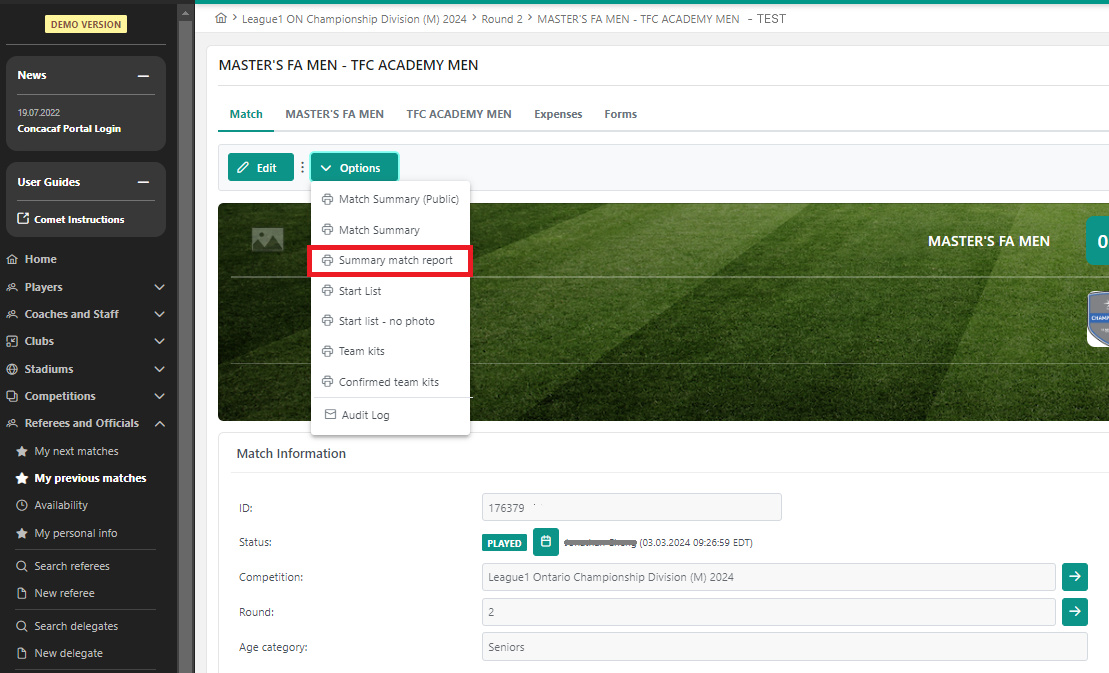Close the Options dropdown button
The width and height of the screenshot is (1109, 673).
click(x=354, y=168)
